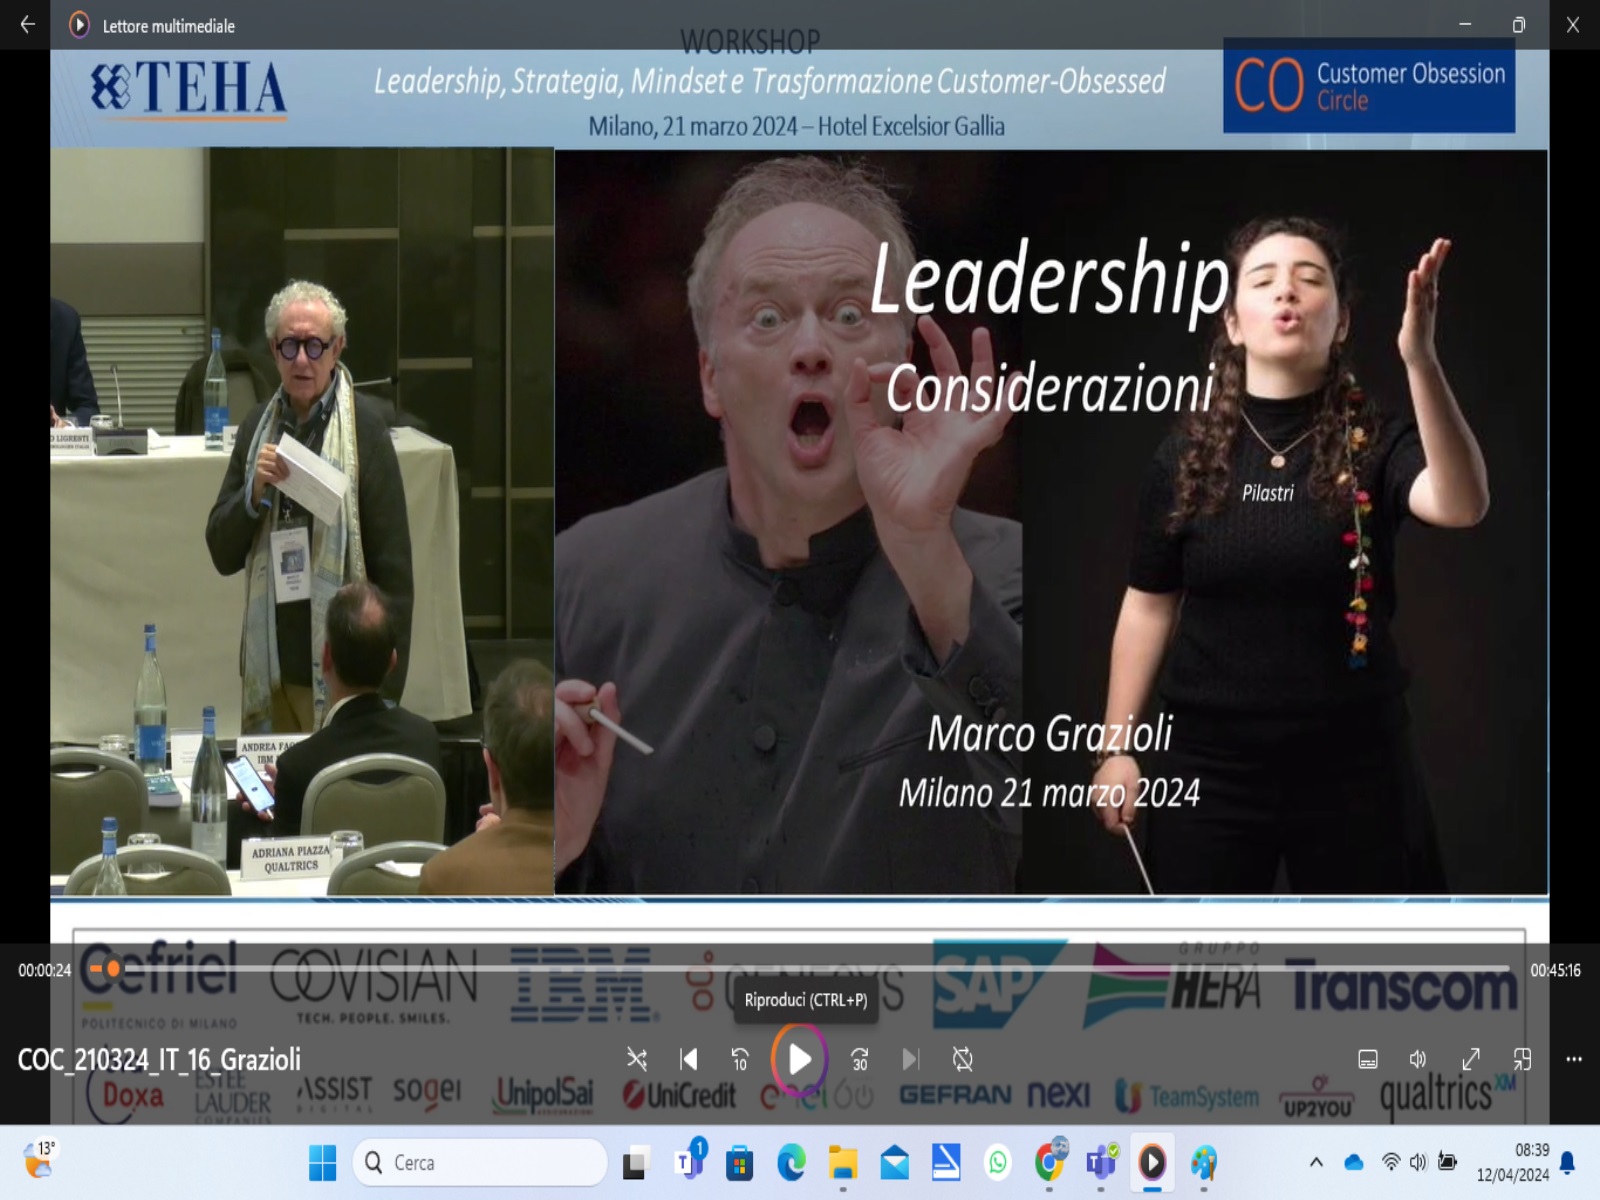The width and height of the screenshot is (1600, 1200).
Task: Click the seek bar position handle
Action: 113,968
